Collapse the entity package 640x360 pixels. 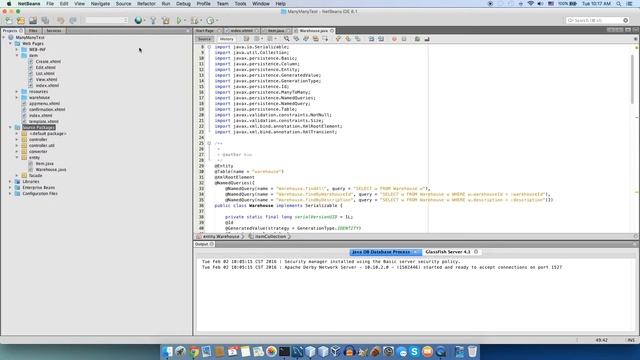pos(17,158)
